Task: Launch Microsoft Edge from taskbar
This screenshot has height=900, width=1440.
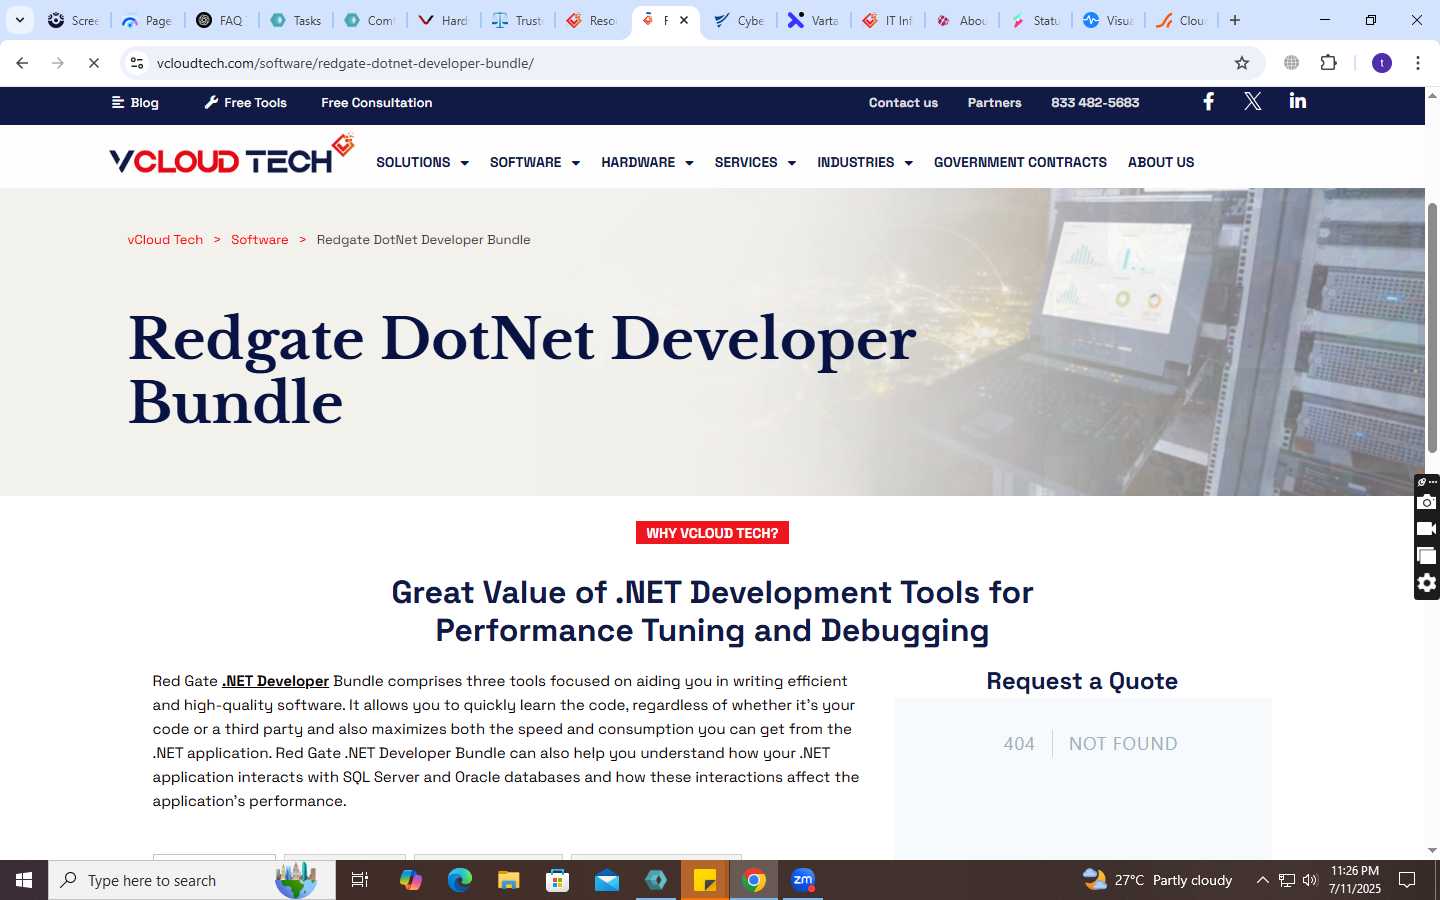Action: [460, 880]
